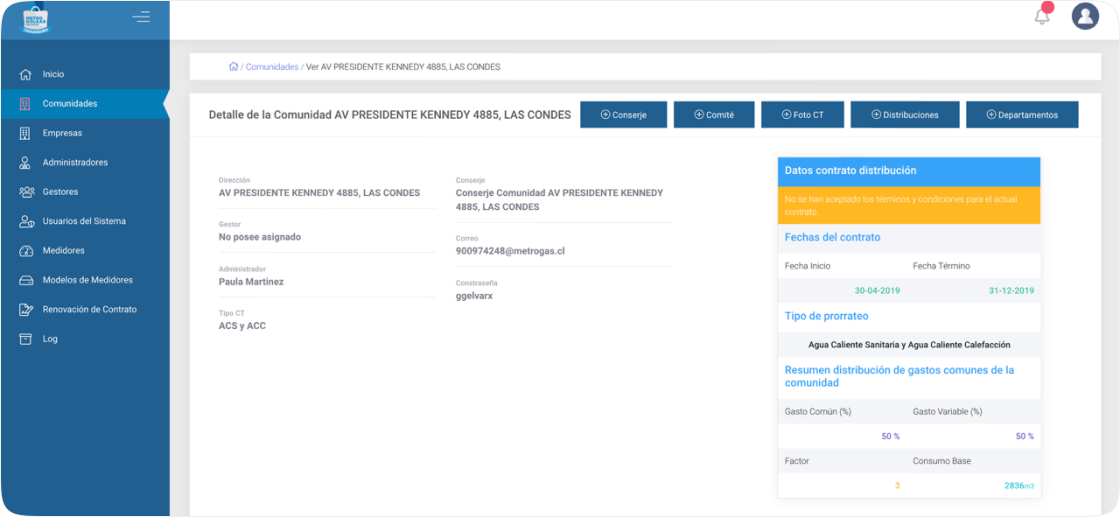The width and height of the screenshot is (1120, 517).
Task: Select Comunidades menu item
Action: [85, 104]
